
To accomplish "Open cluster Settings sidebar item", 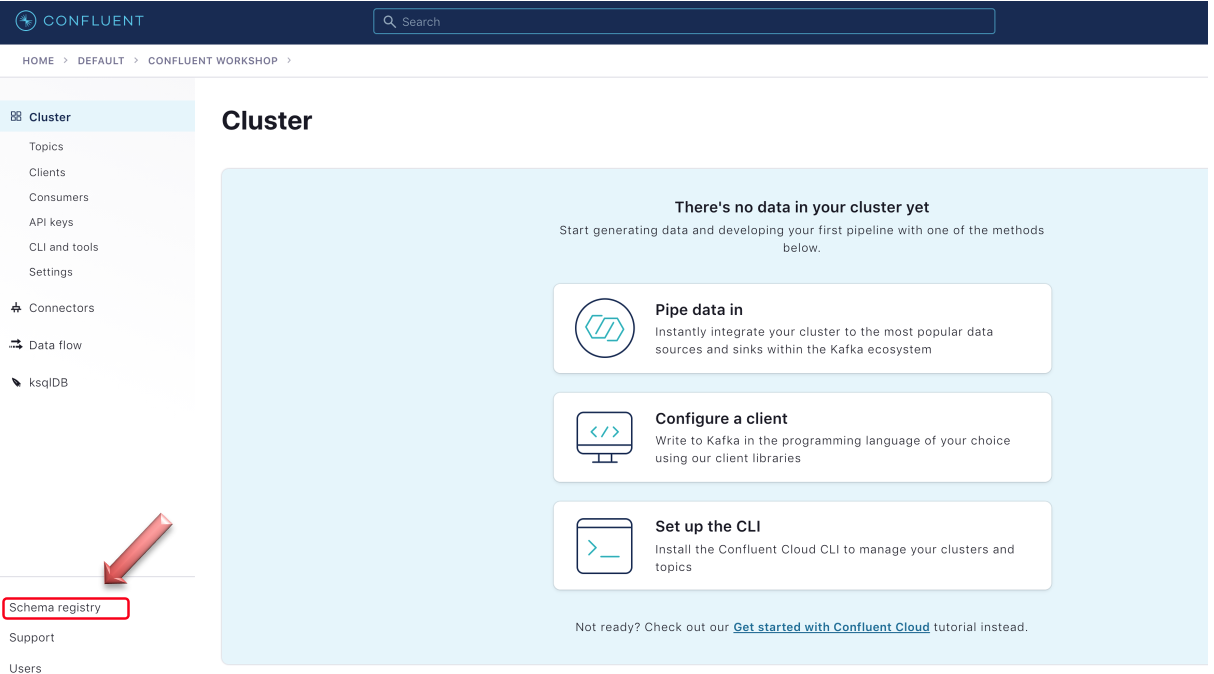I will click(51, 272).
